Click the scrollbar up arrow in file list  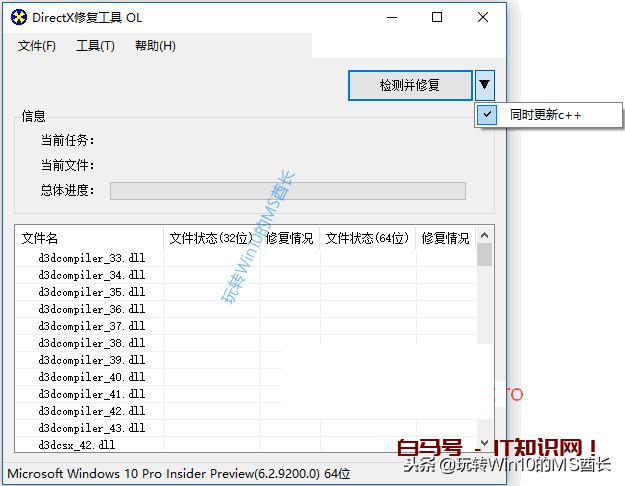click(x=484, y=234)
